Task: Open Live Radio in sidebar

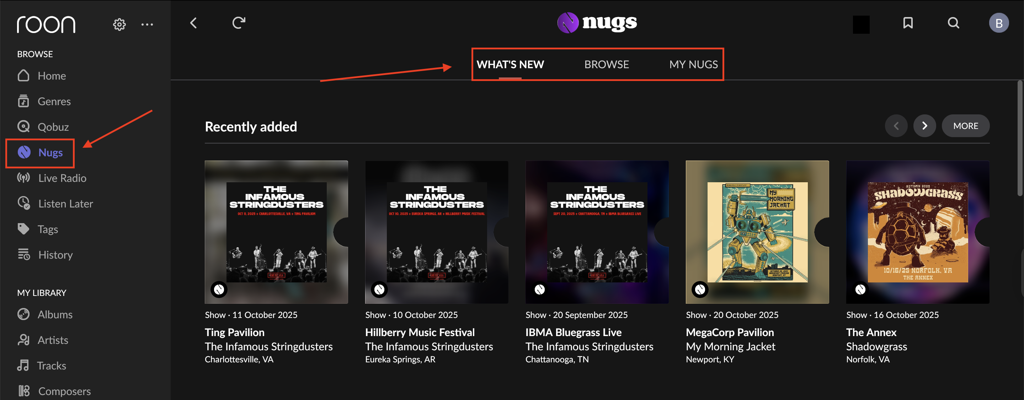Action: coord(62,178)
